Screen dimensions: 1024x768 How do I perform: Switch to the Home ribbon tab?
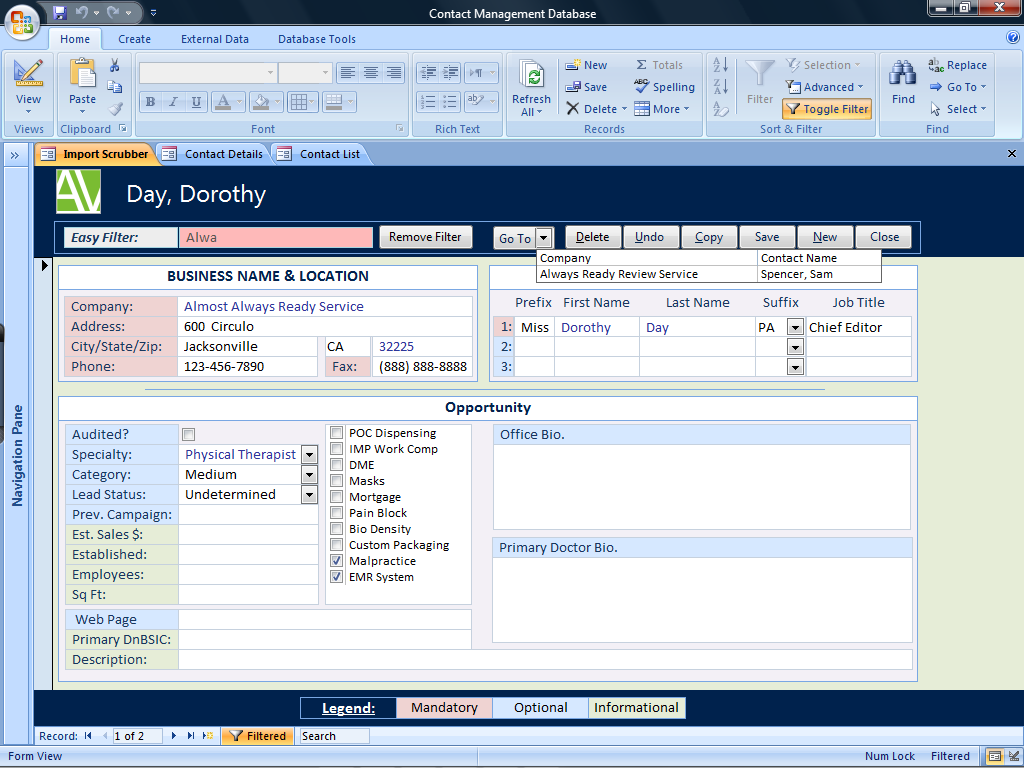pyautogui.click(x=75, y=39)
